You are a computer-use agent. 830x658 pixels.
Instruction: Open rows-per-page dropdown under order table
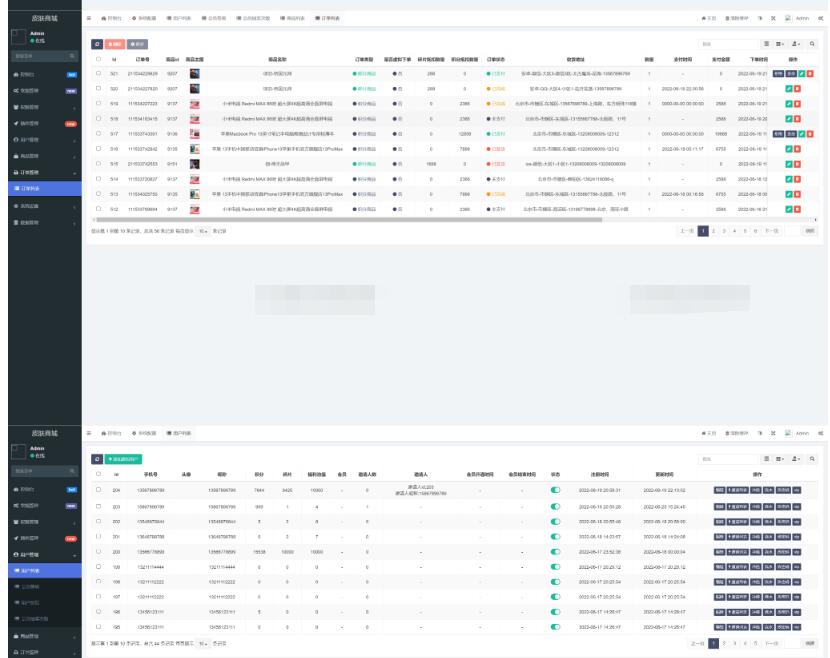pos(203,231)
